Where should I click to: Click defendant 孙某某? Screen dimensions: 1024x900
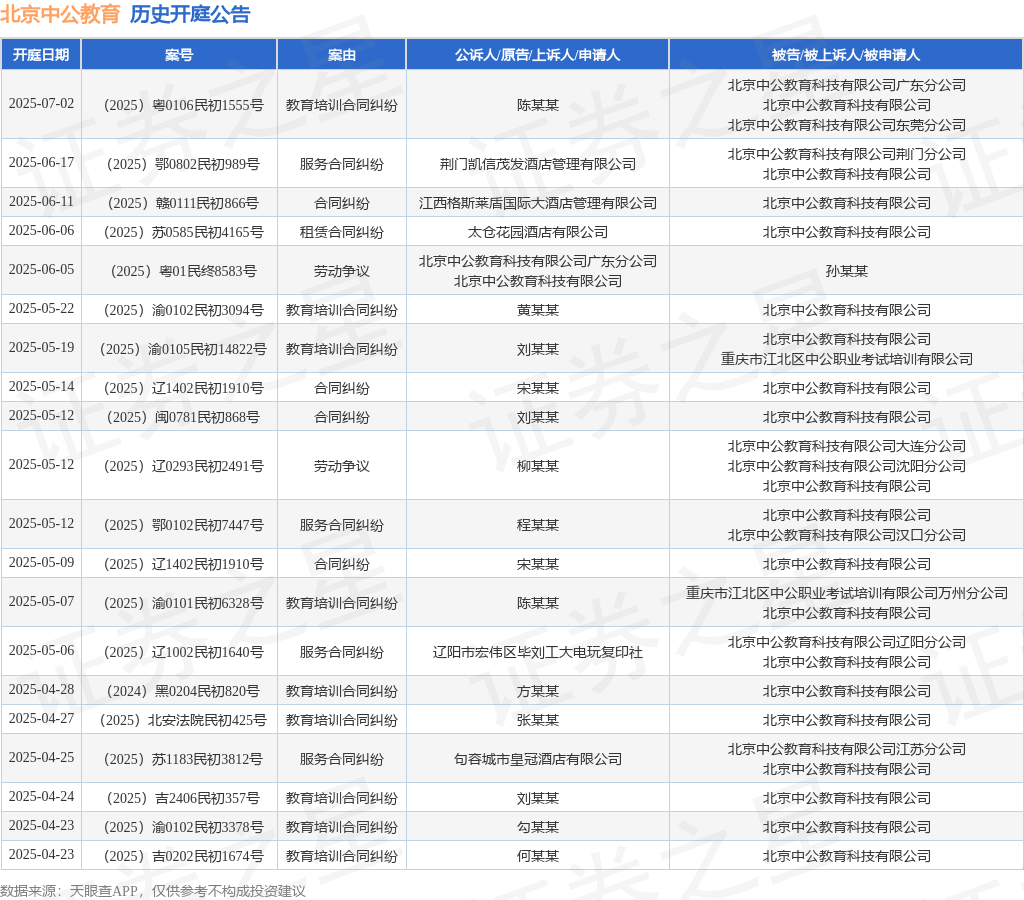[846, 271]
